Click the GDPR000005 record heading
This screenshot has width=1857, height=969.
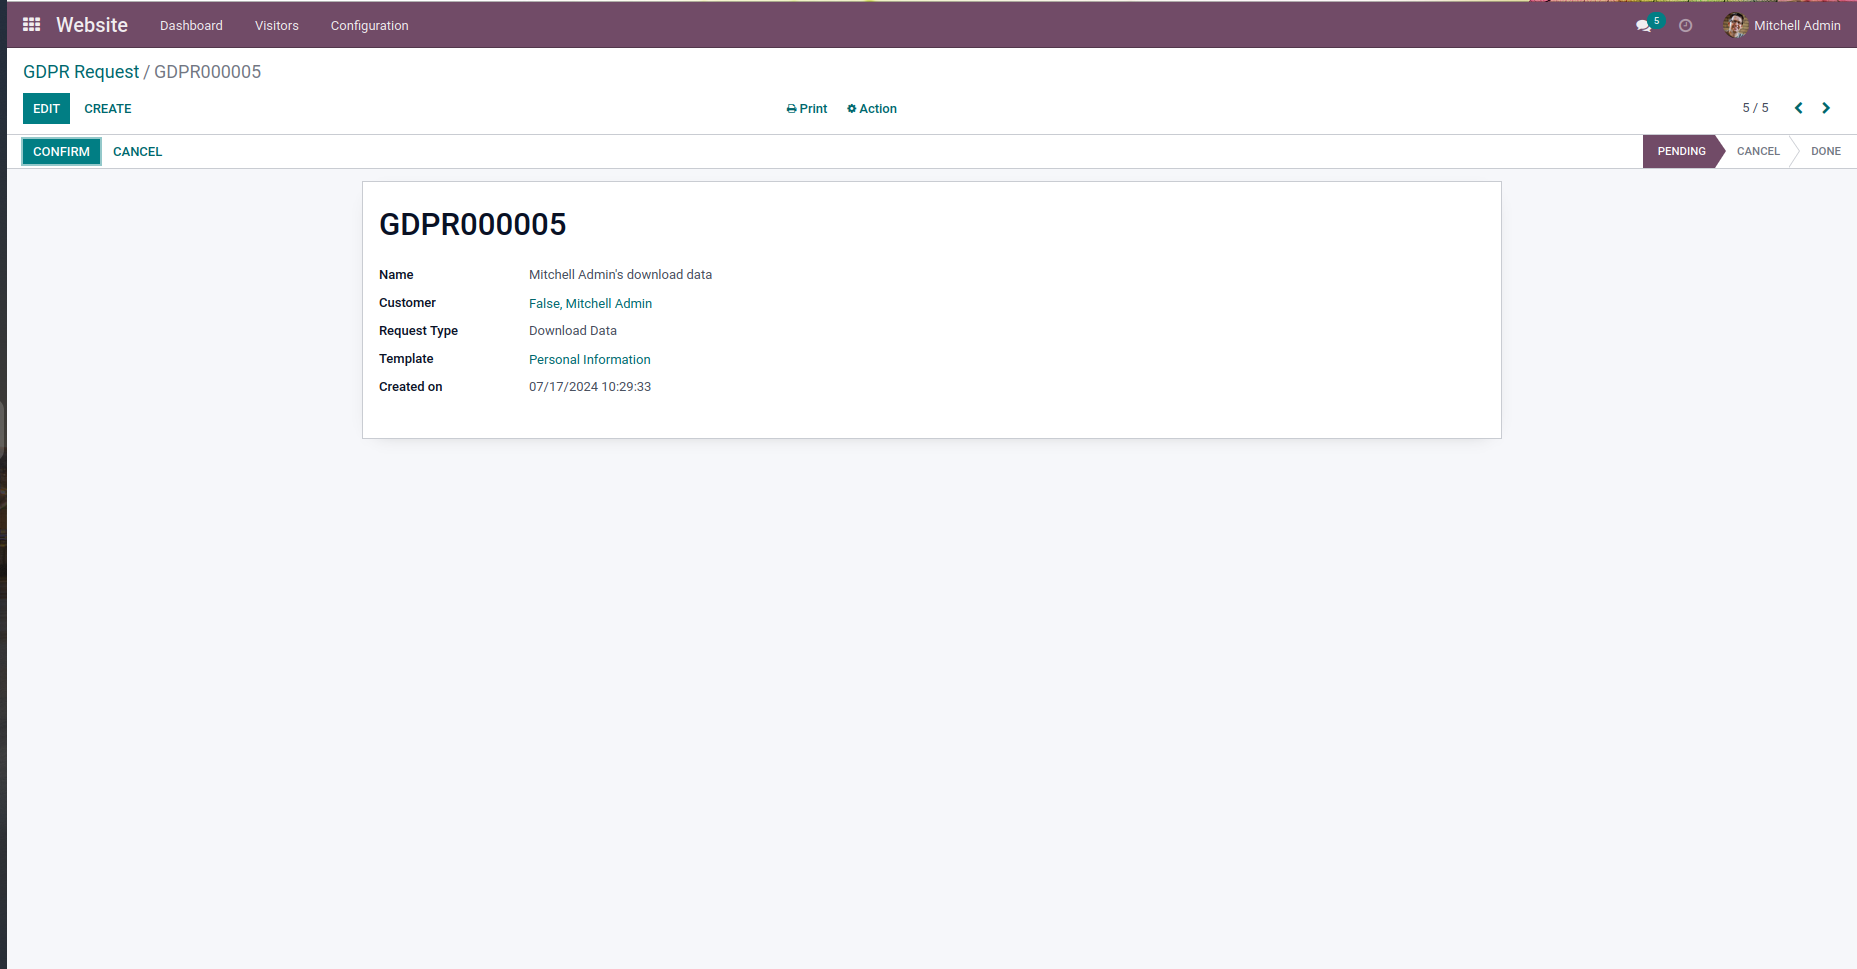coord(472,224)
